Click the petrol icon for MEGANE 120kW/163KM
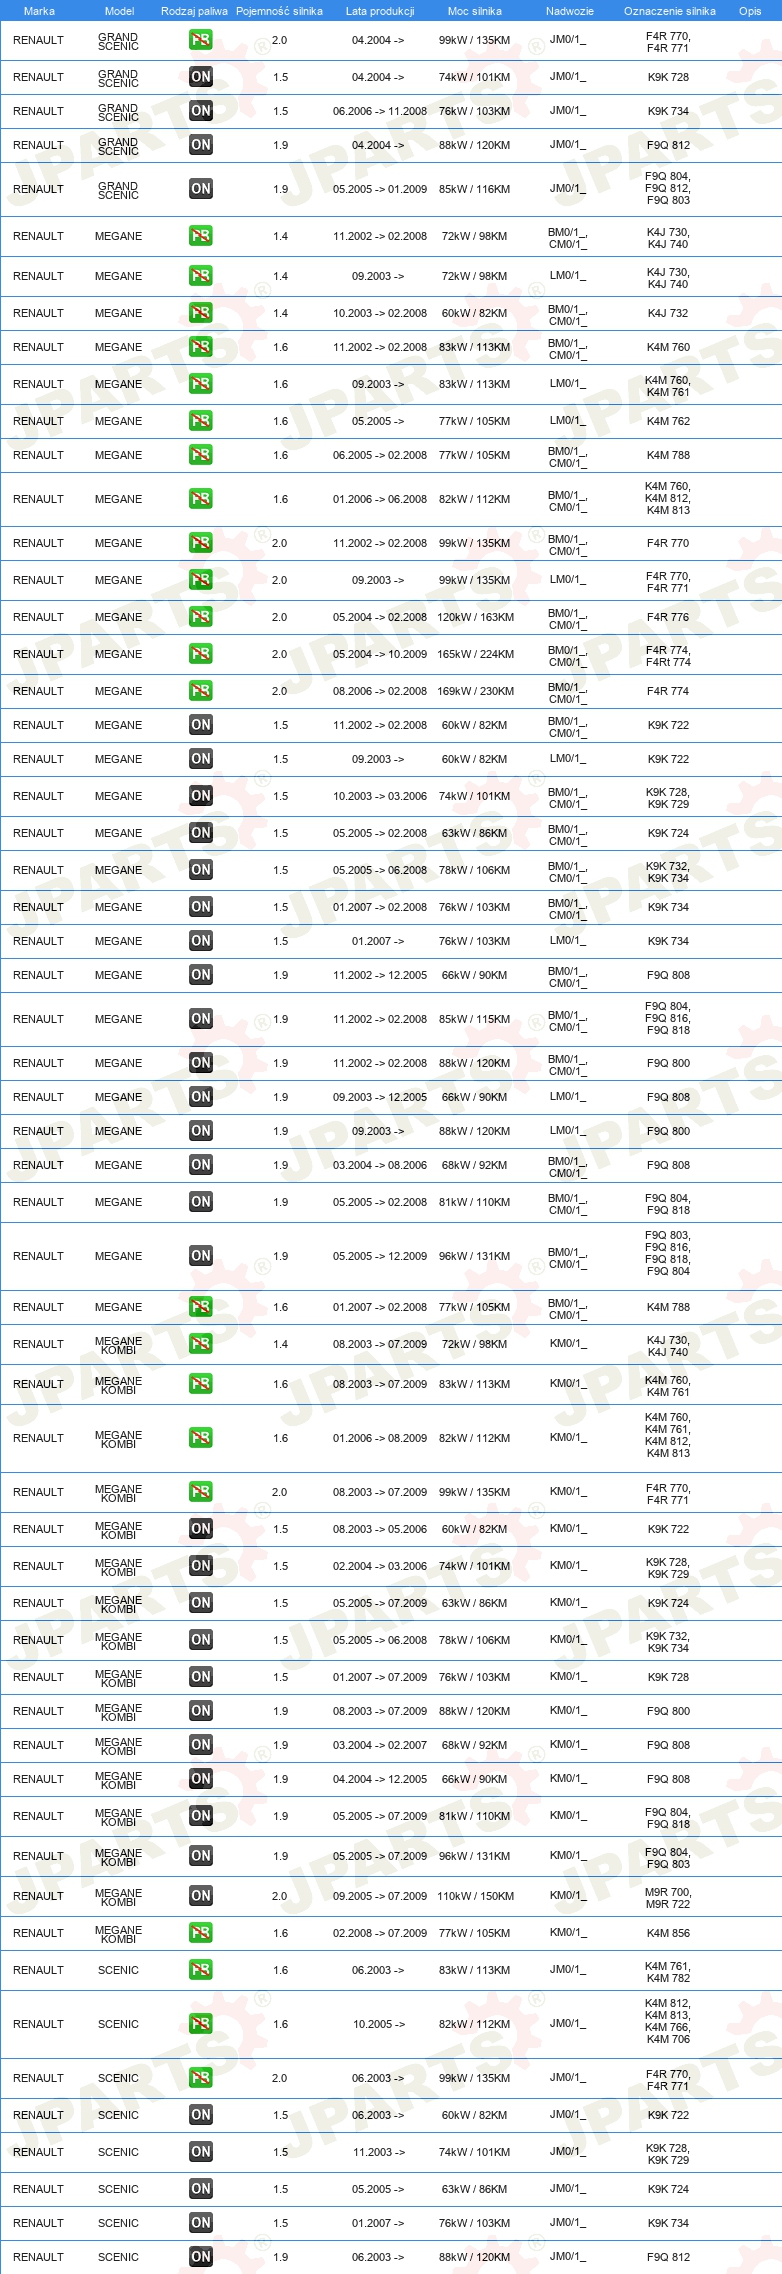Screen dimensions: 782x2274 click(x=201, y=617)
